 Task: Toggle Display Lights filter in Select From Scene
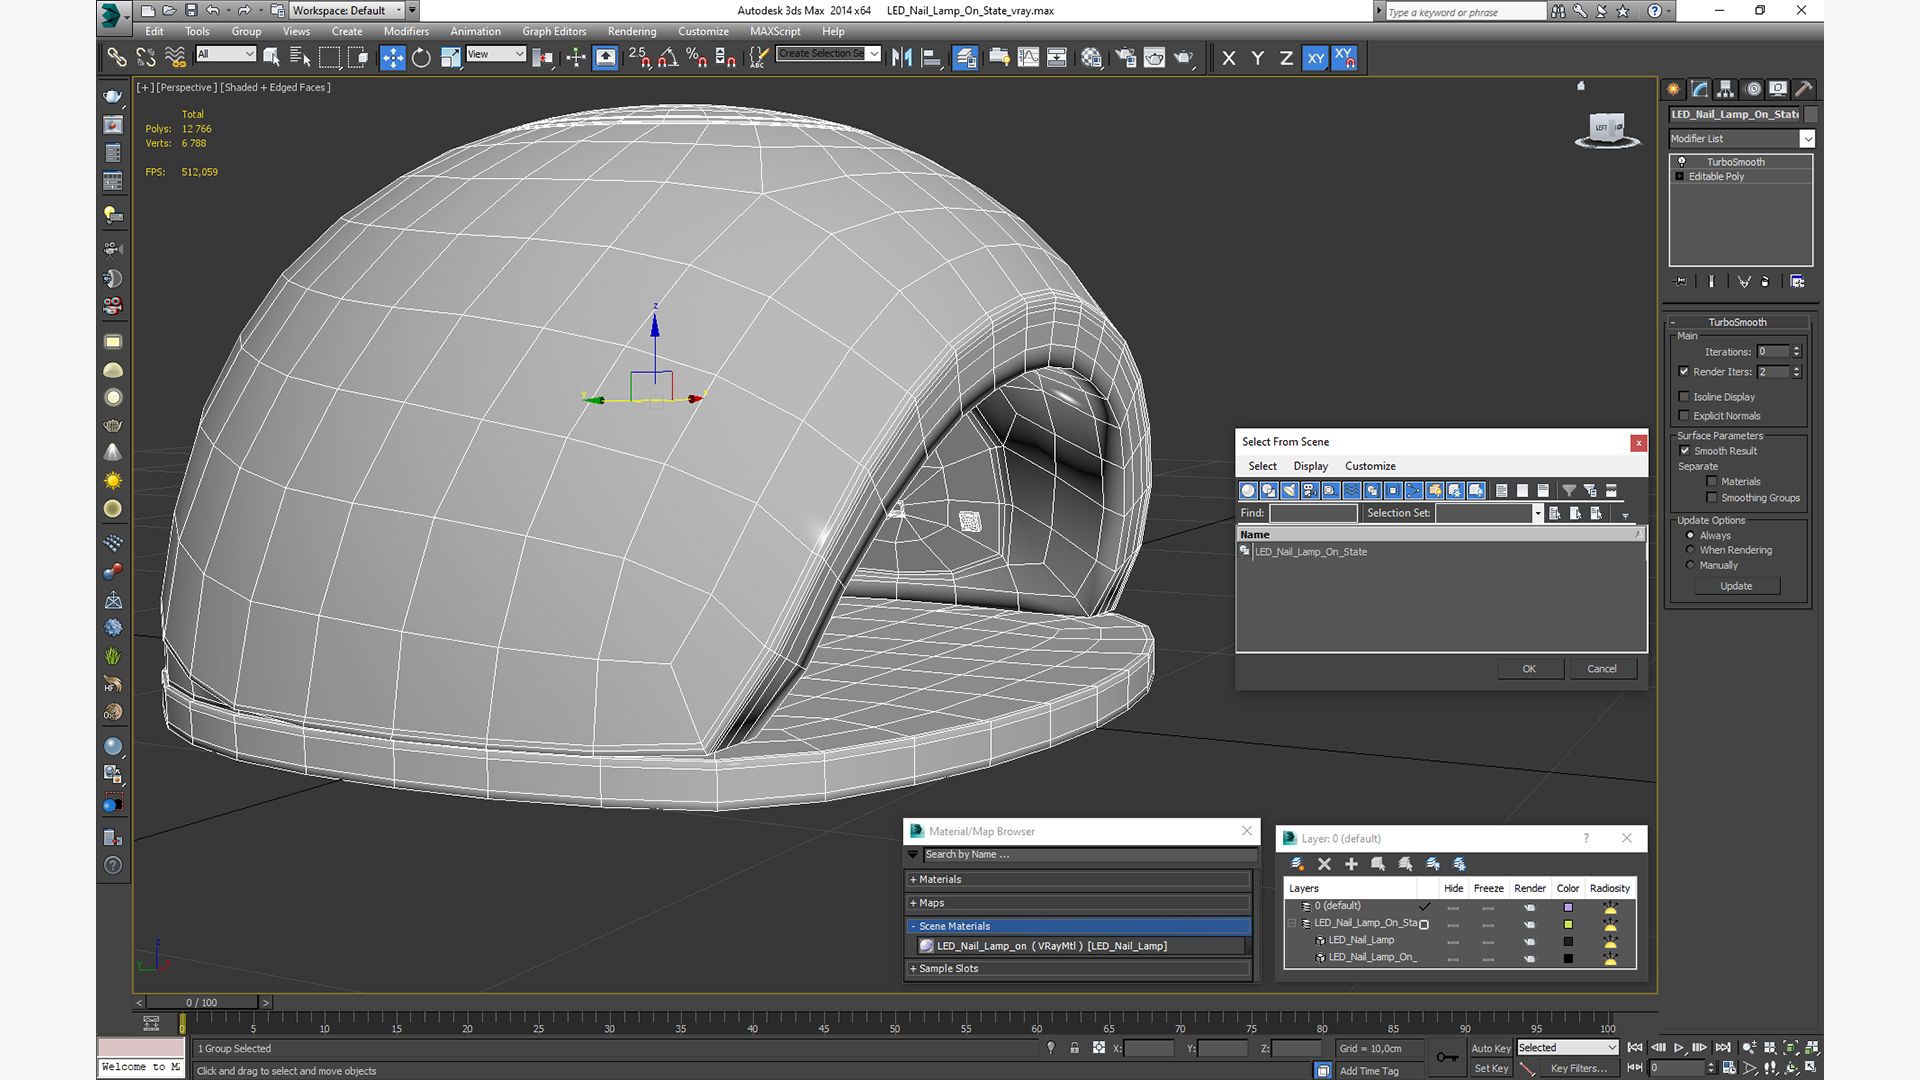click(1289, 491)
